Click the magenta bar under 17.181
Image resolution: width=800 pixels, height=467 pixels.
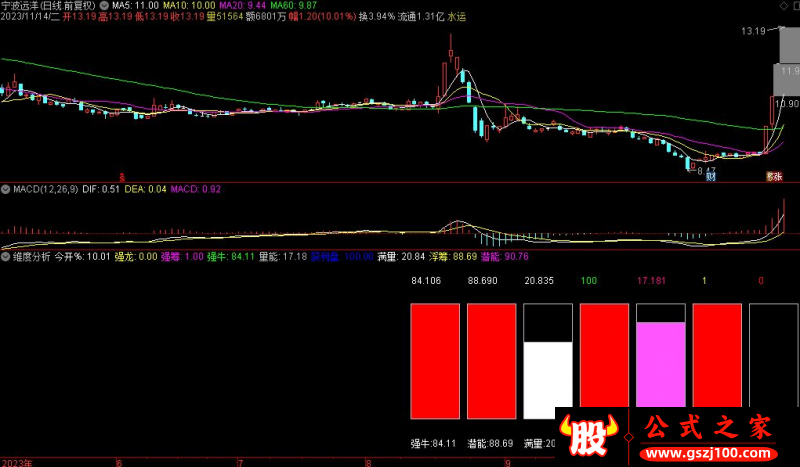click(661, 364)
